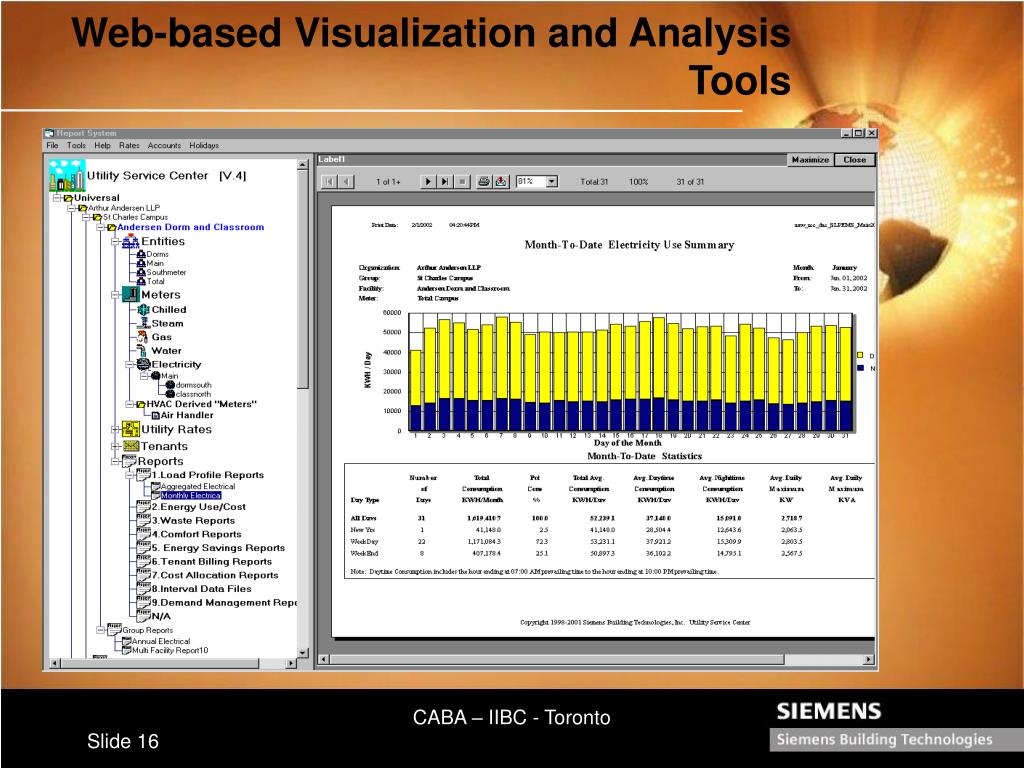
Task: Collapse the Group Reports node
Action: [101, 630]
